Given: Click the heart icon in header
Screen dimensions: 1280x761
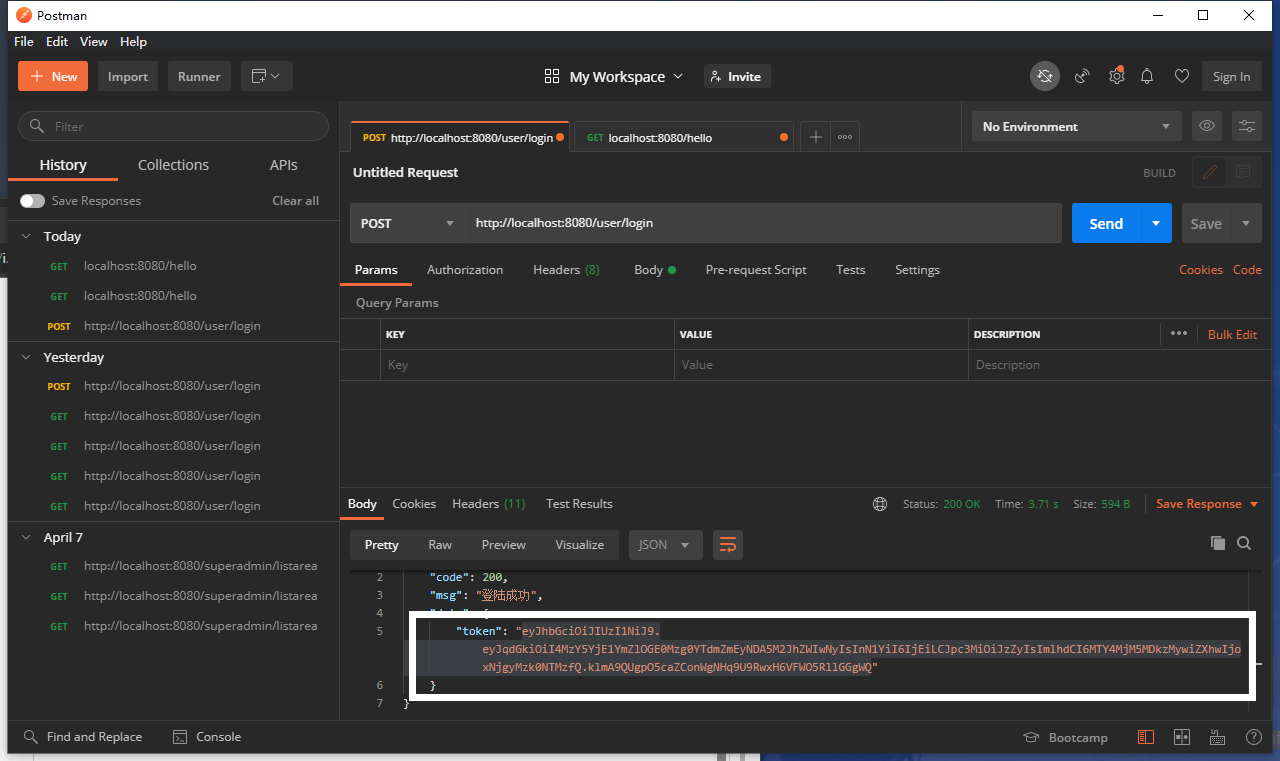Looking at the screenshot, I should pos(1181,76).
